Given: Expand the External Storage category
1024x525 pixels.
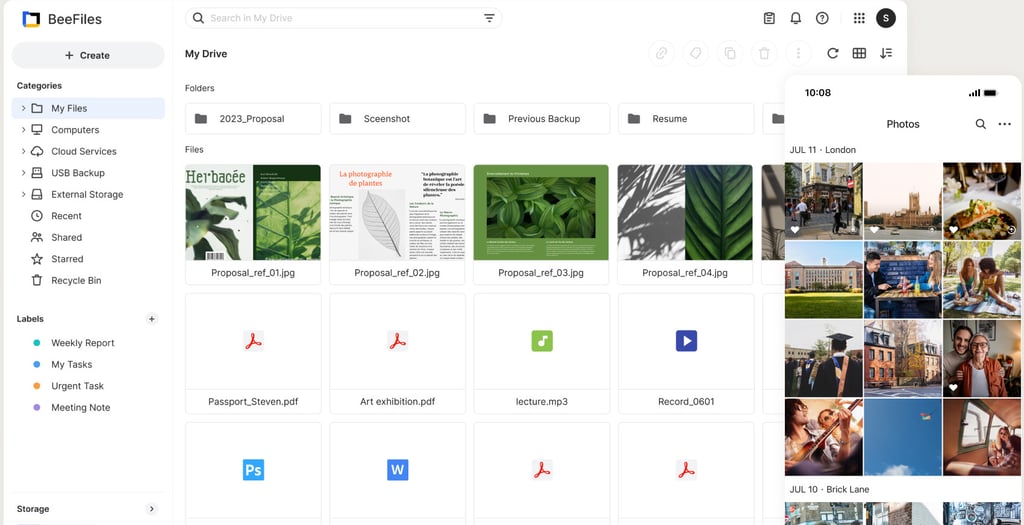Looking at the screenshot, I should [24, 195].
